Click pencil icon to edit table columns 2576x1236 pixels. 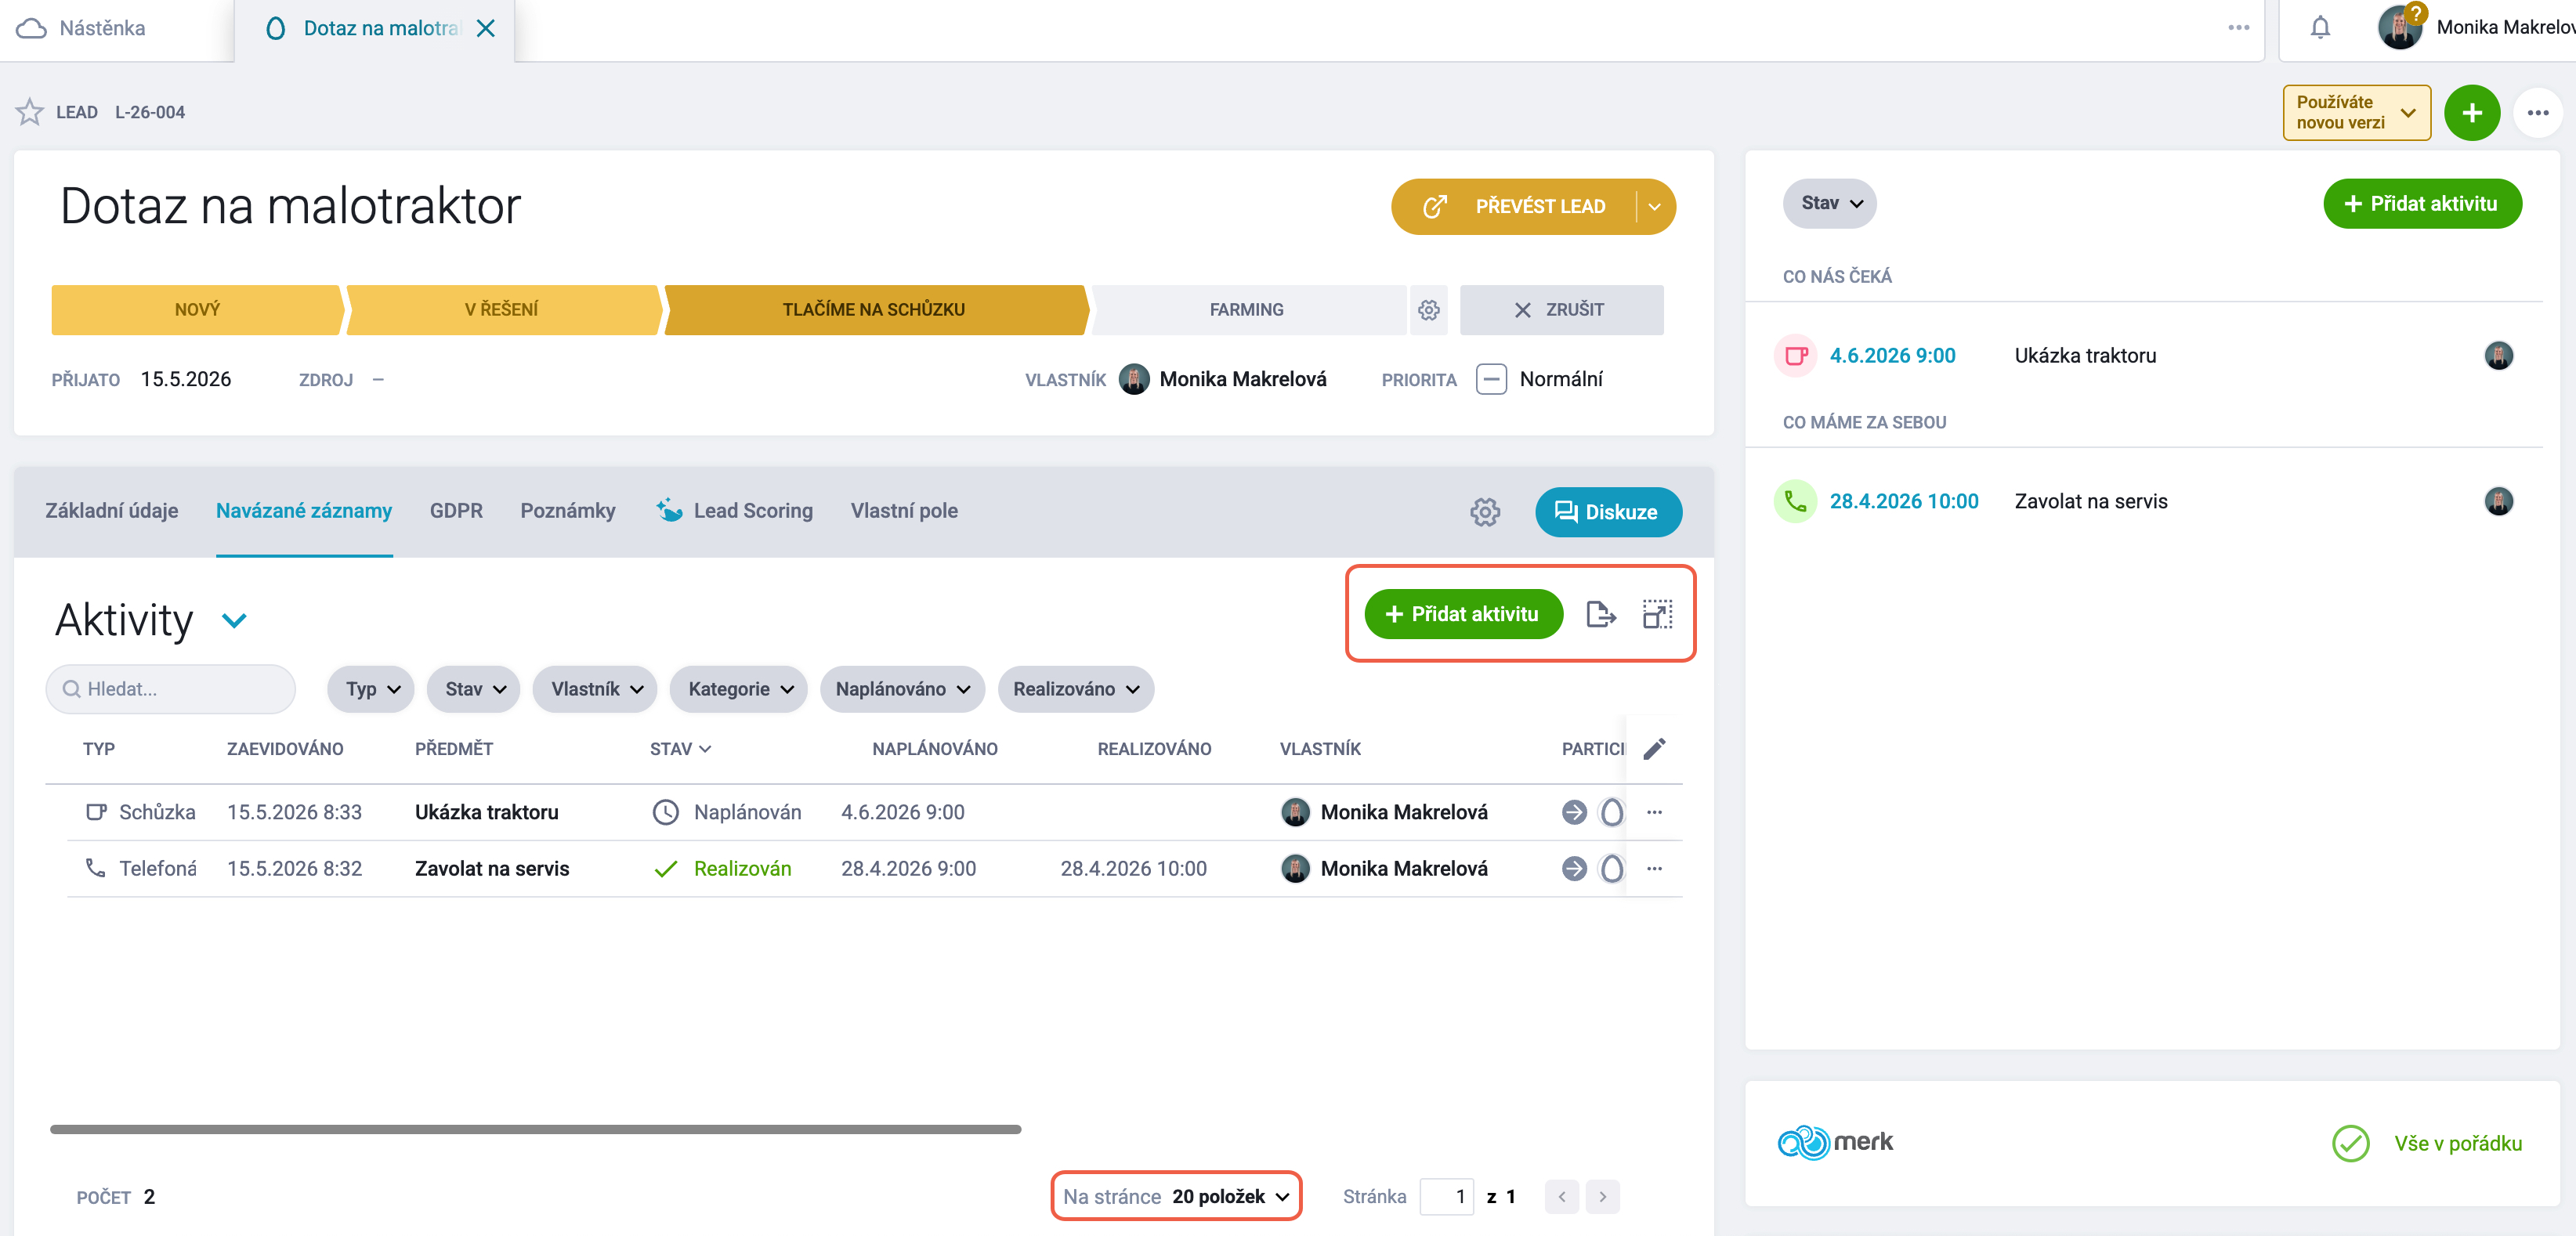[x=1654, y=749]
